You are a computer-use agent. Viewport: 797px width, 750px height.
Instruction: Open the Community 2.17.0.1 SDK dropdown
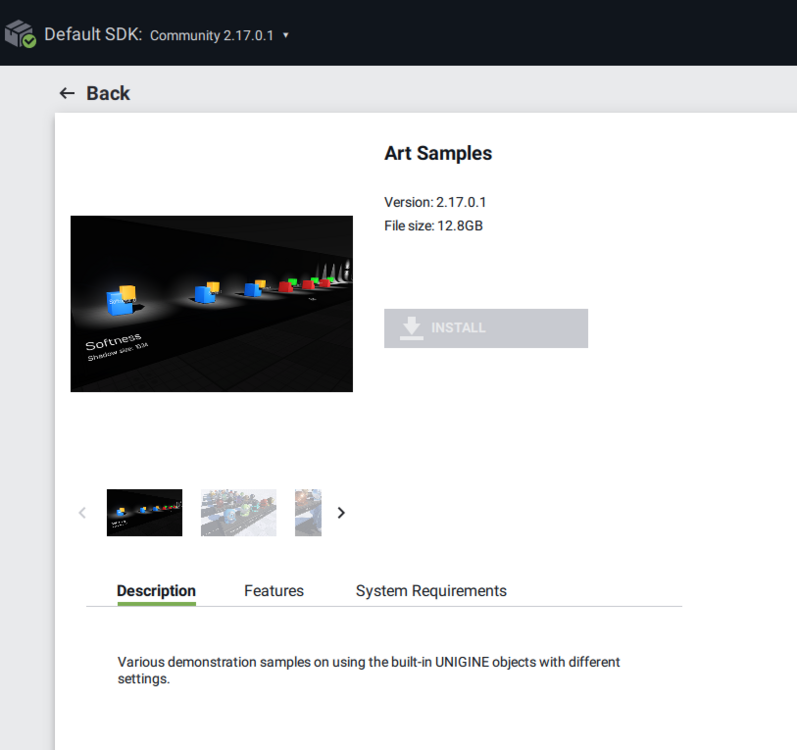[212, 35]
